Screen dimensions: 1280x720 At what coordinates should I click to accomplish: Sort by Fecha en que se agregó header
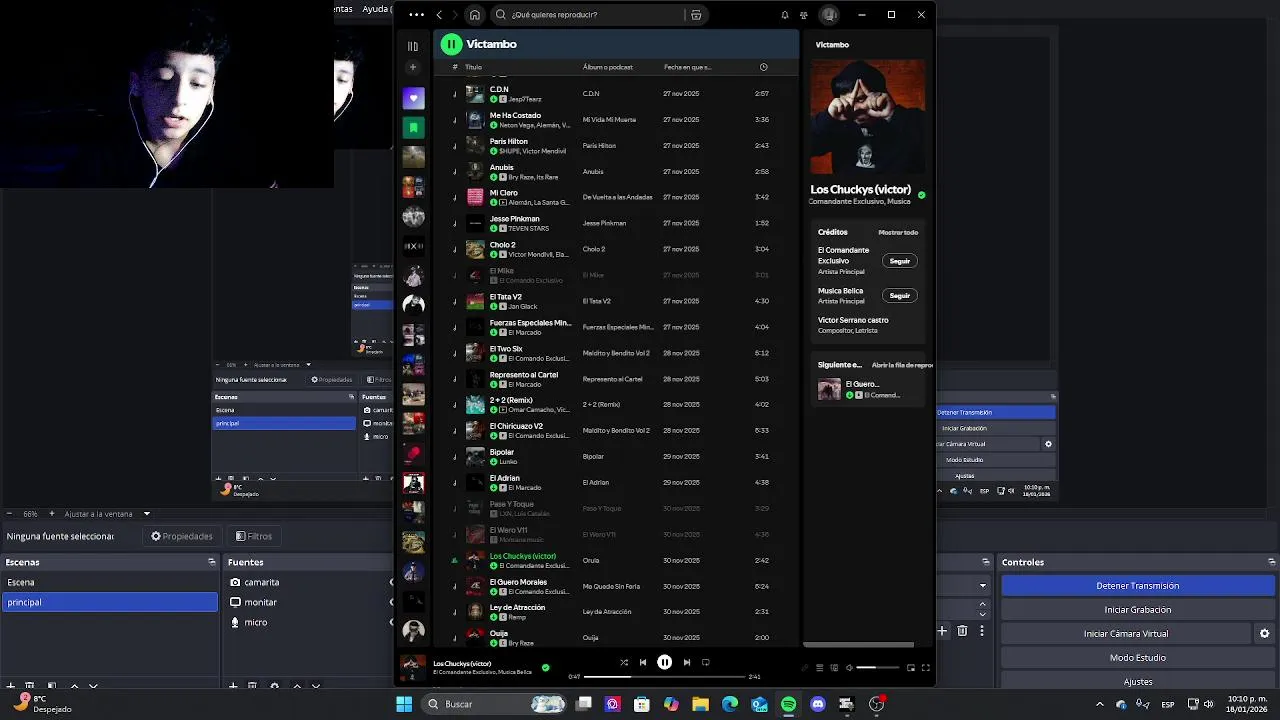pos(687,67)
